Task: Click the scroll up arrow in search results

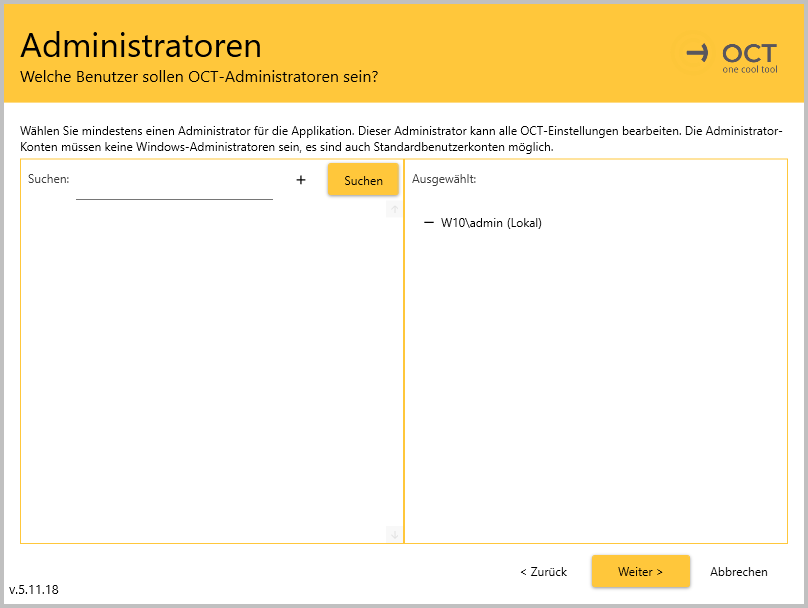Action: [394, 210]
